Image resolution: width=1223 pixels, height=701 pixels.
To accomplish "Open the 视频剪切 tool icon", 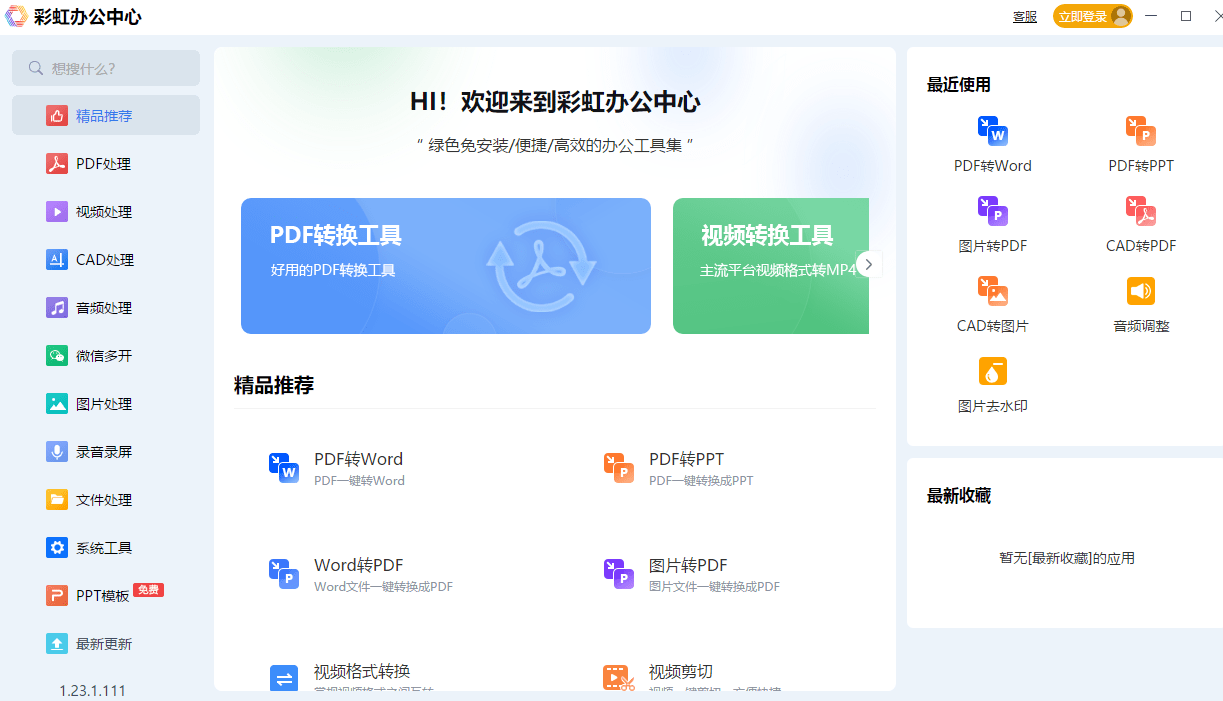I will 619,677.
